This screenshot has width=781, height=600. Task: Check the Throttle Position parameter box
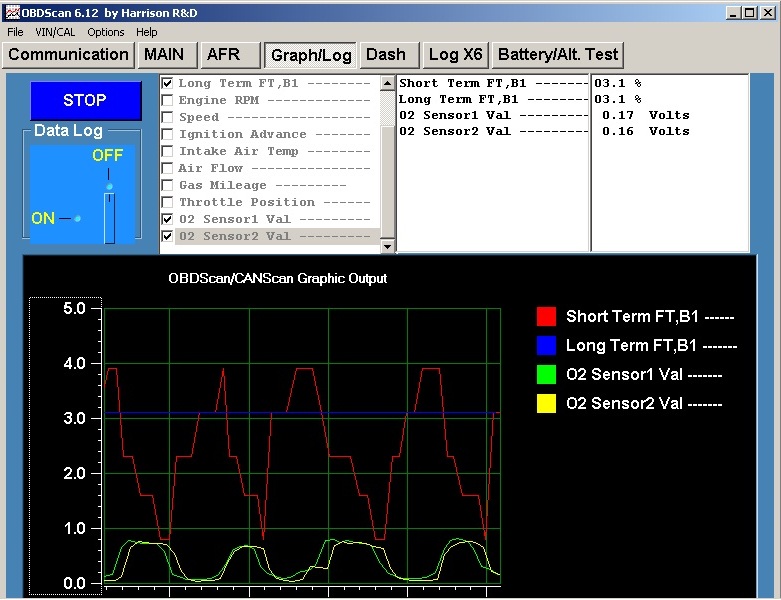point(167,202)
